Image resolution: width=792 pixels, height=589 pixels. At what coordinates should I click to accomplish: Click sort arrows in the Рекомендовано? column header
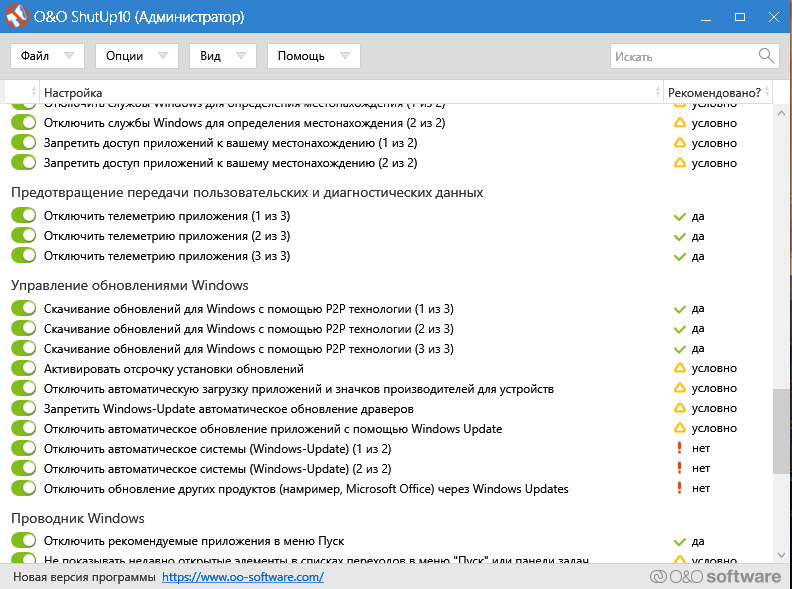pyautogui.click(x=767, y=92)
